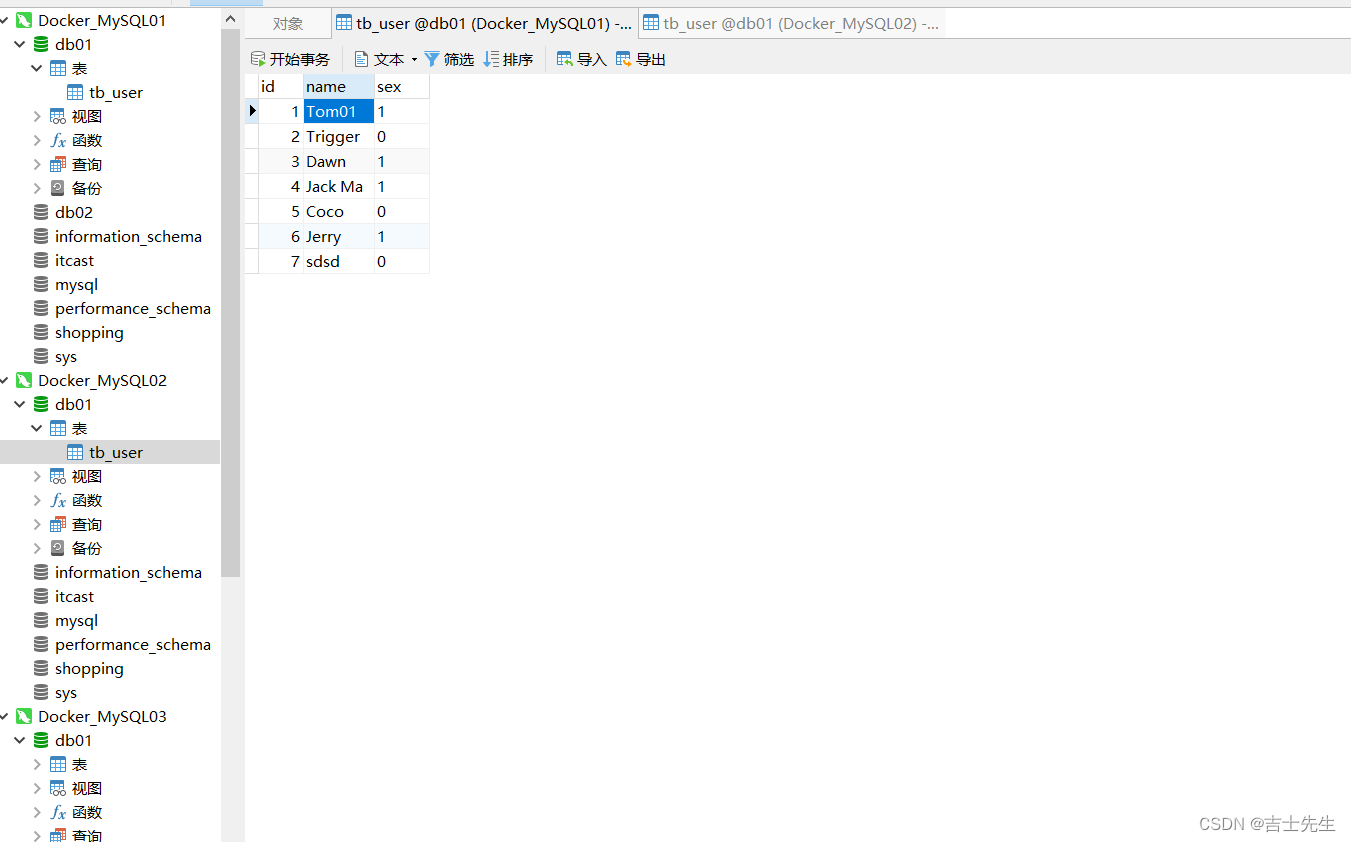Click the green db01 database icon under Docker_MySQL03
1351x842 pixels.
click(41, 740)
